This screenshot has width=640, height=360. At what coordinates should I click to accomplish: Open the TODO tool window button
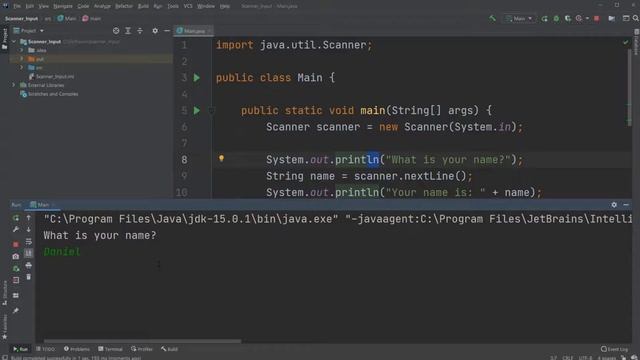[46, 349]
